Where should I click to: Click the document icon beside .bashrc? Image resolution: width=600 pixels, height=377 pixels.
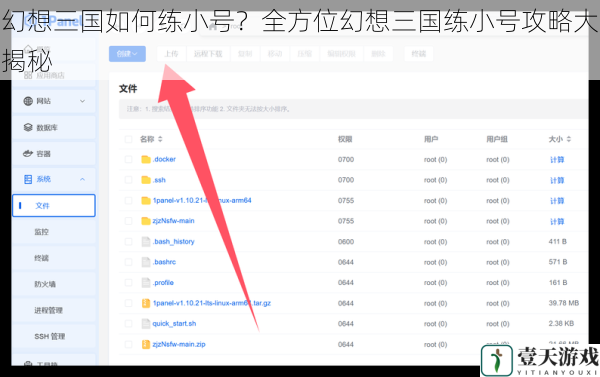[146, 262]
